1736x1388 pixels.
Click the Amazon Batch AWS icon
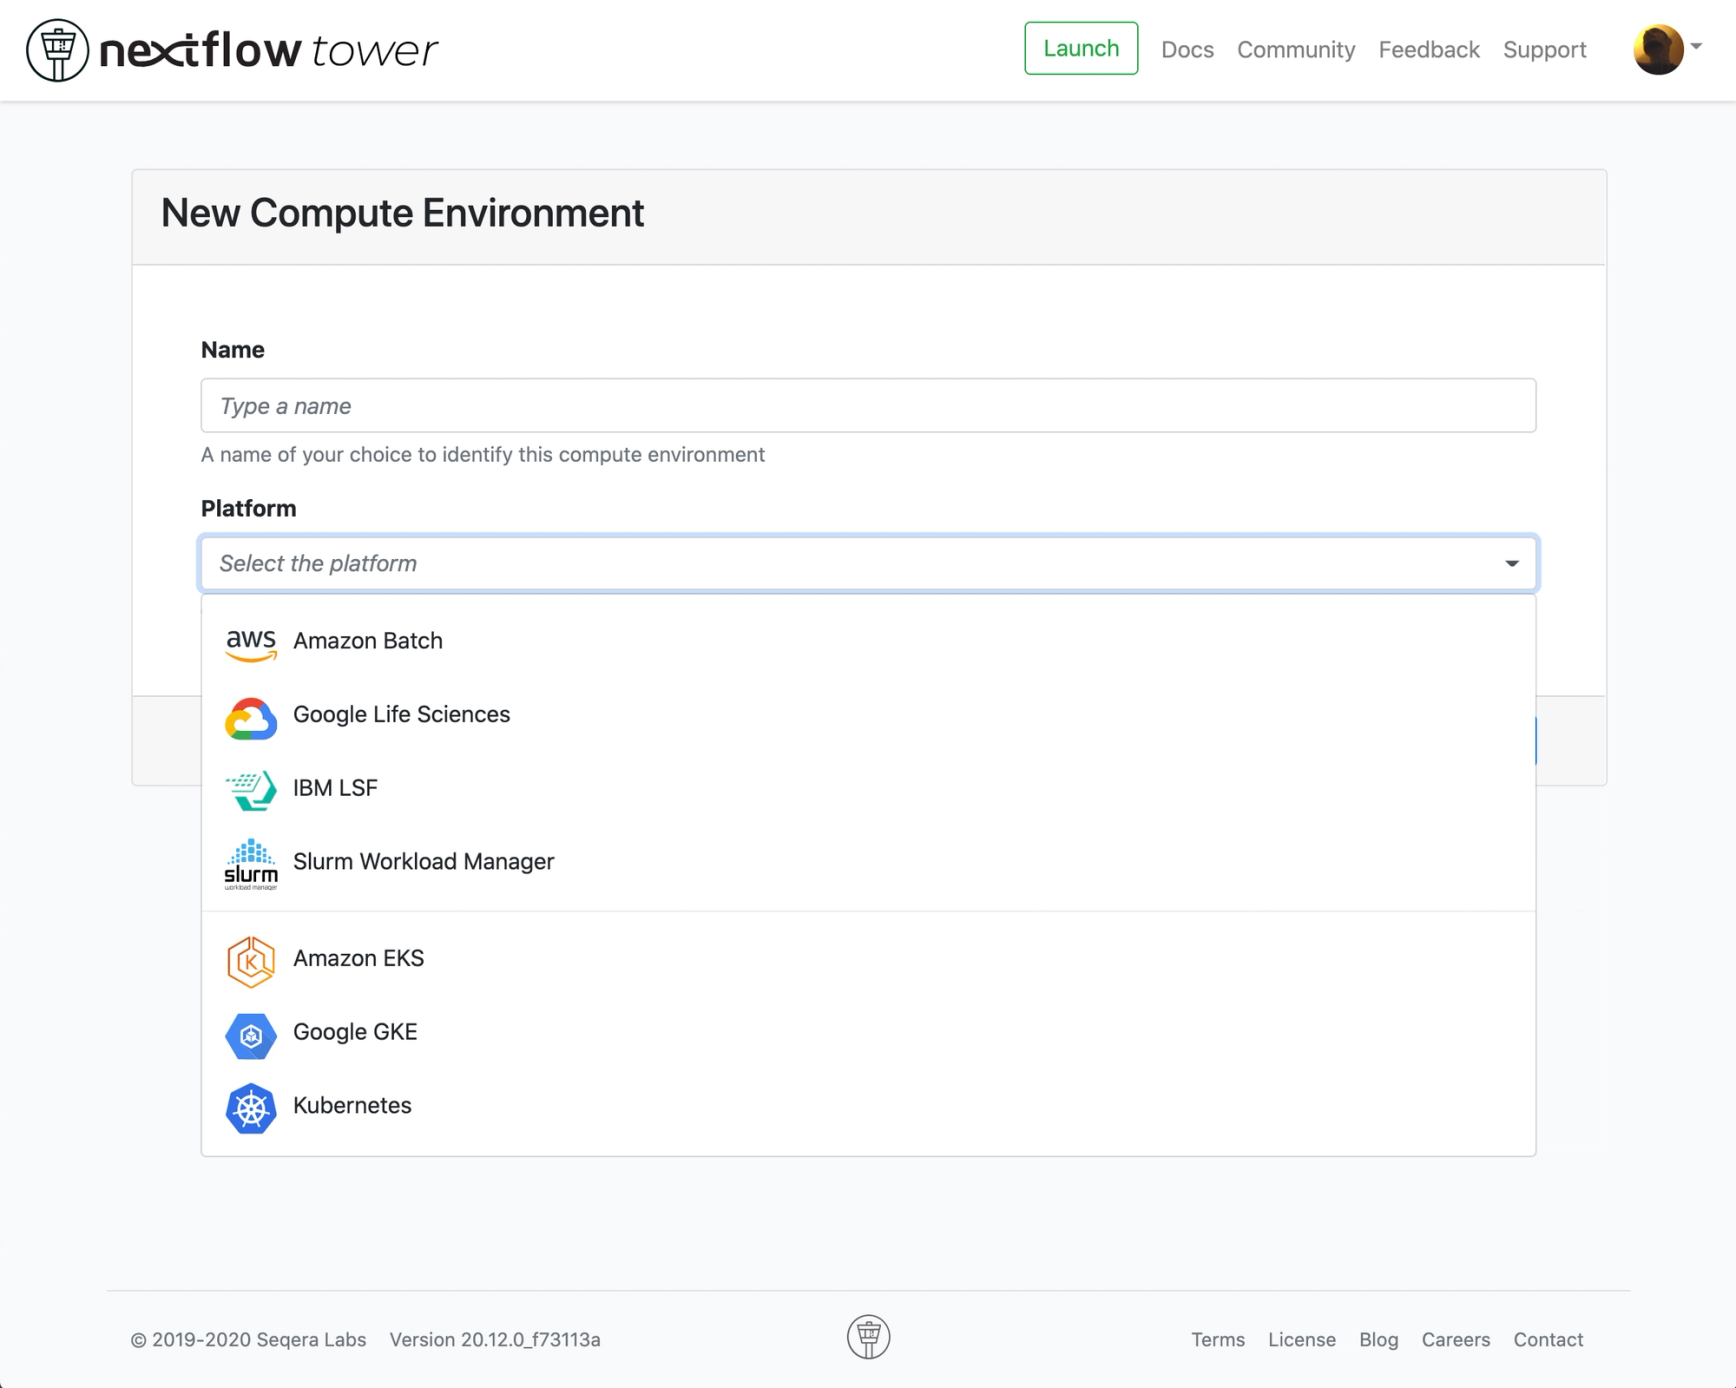pos(250,644)
